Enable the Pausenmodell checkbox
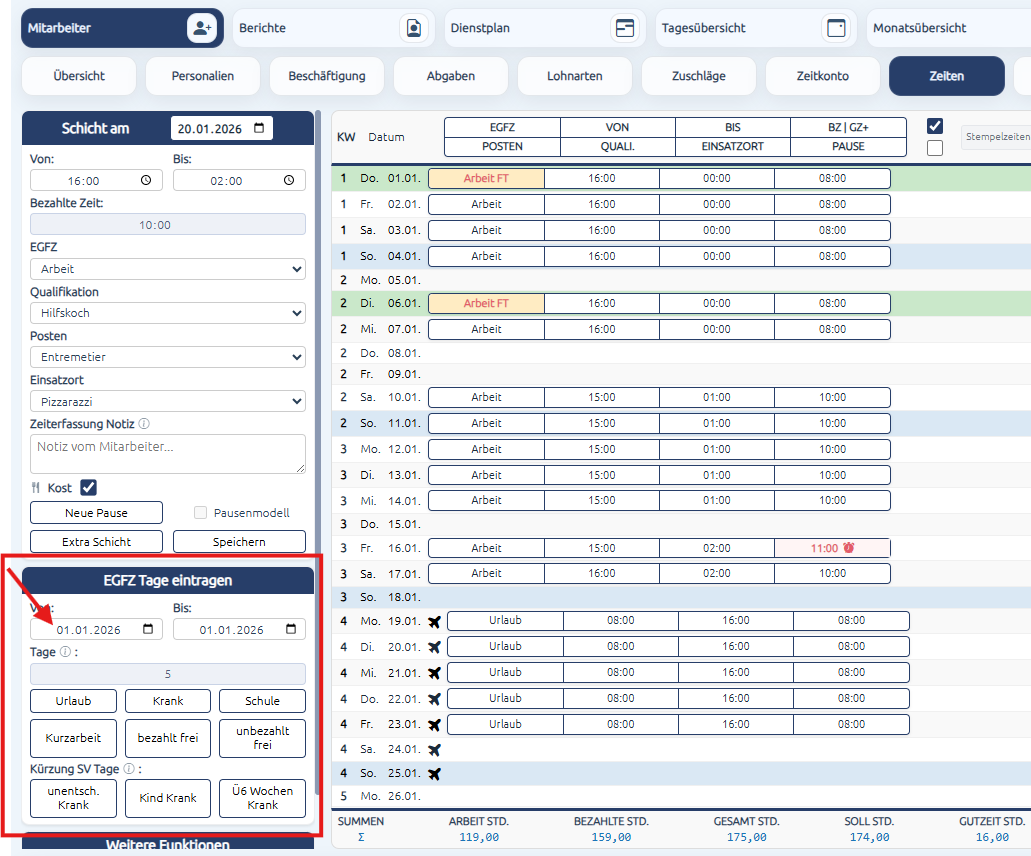Screen dimensions: 1031x856 click(x=201, y=513)
